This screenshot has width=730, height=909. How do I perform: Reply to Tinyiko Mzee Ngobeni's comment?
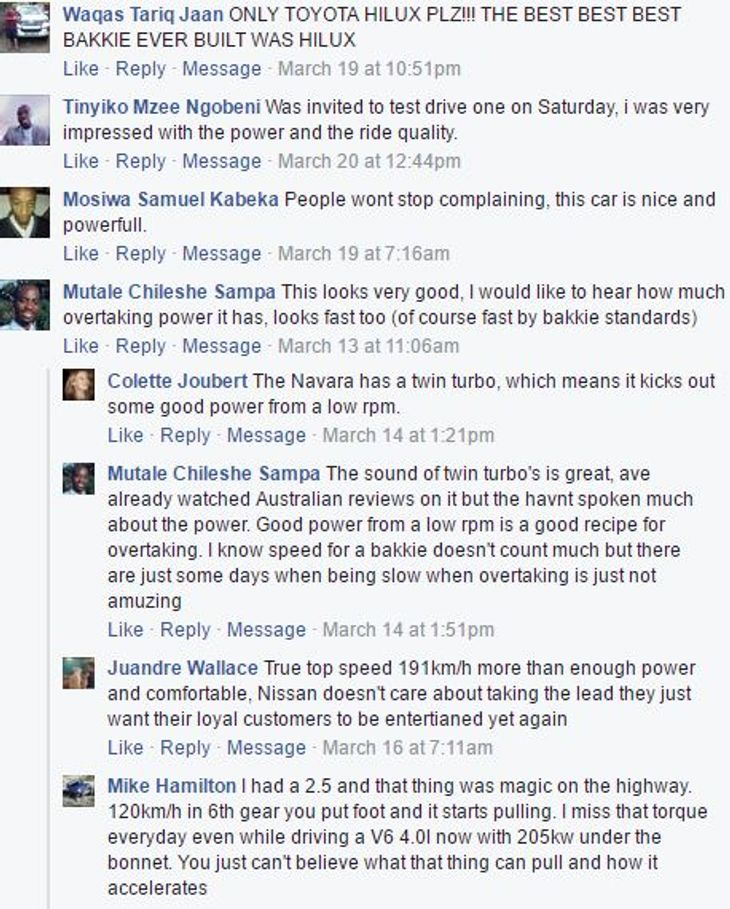[x=140, y=161]
